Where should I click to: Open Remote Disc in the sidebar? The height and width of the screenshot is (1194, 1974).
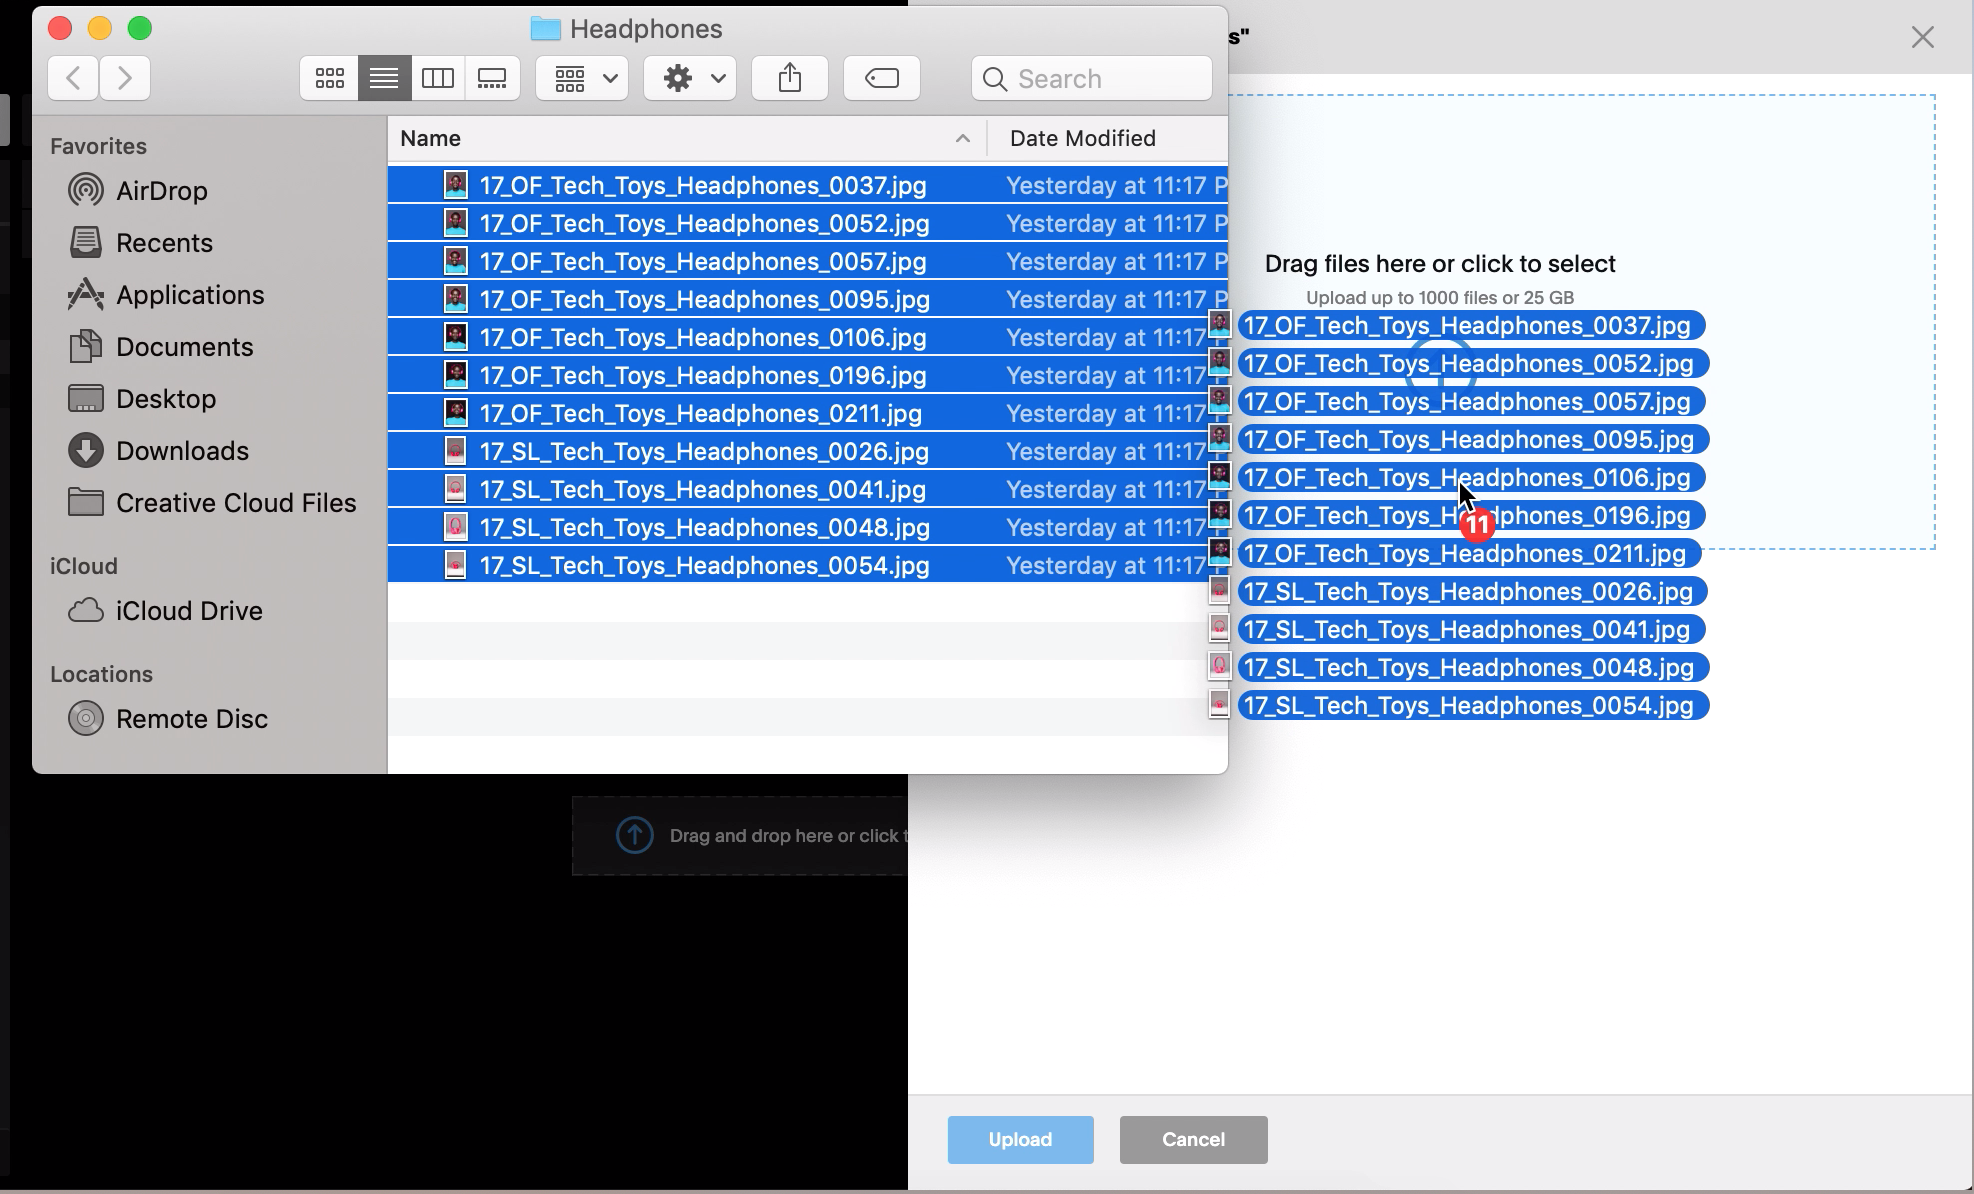click(x=168, y=718)
